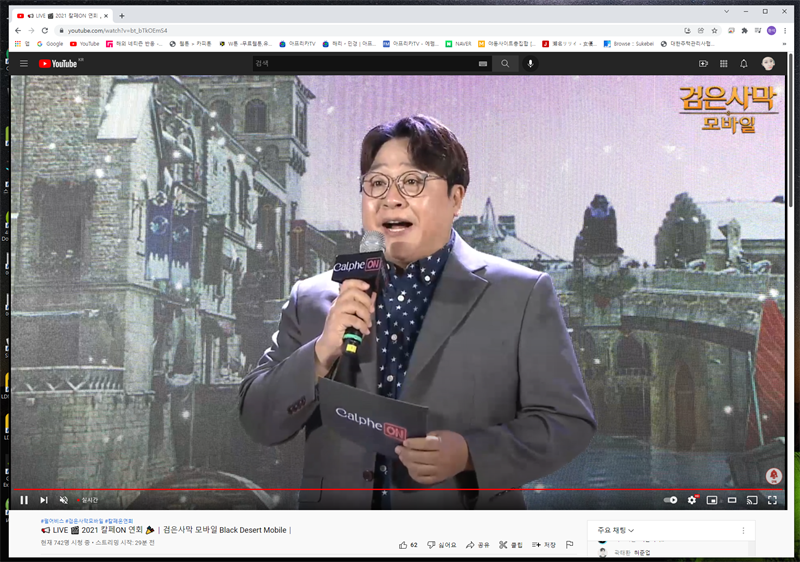Viewport: 800px width, 562px height.
Task: Open the Google bookmark
Action: click(50, 44)
